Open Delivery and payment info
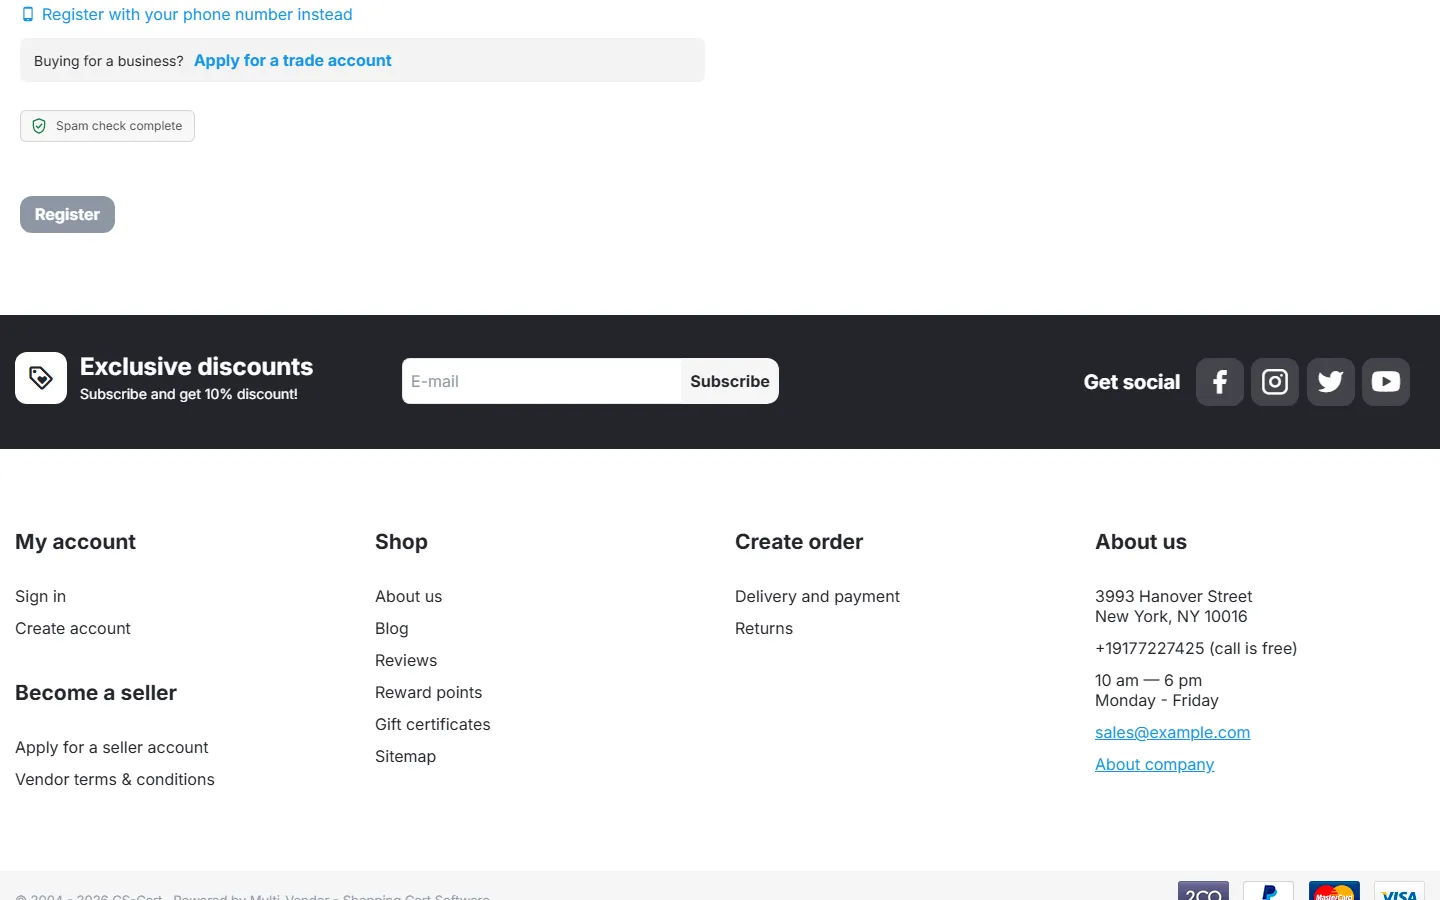The width and height of the screenshot is (1440, 900). tap(817, 597)
